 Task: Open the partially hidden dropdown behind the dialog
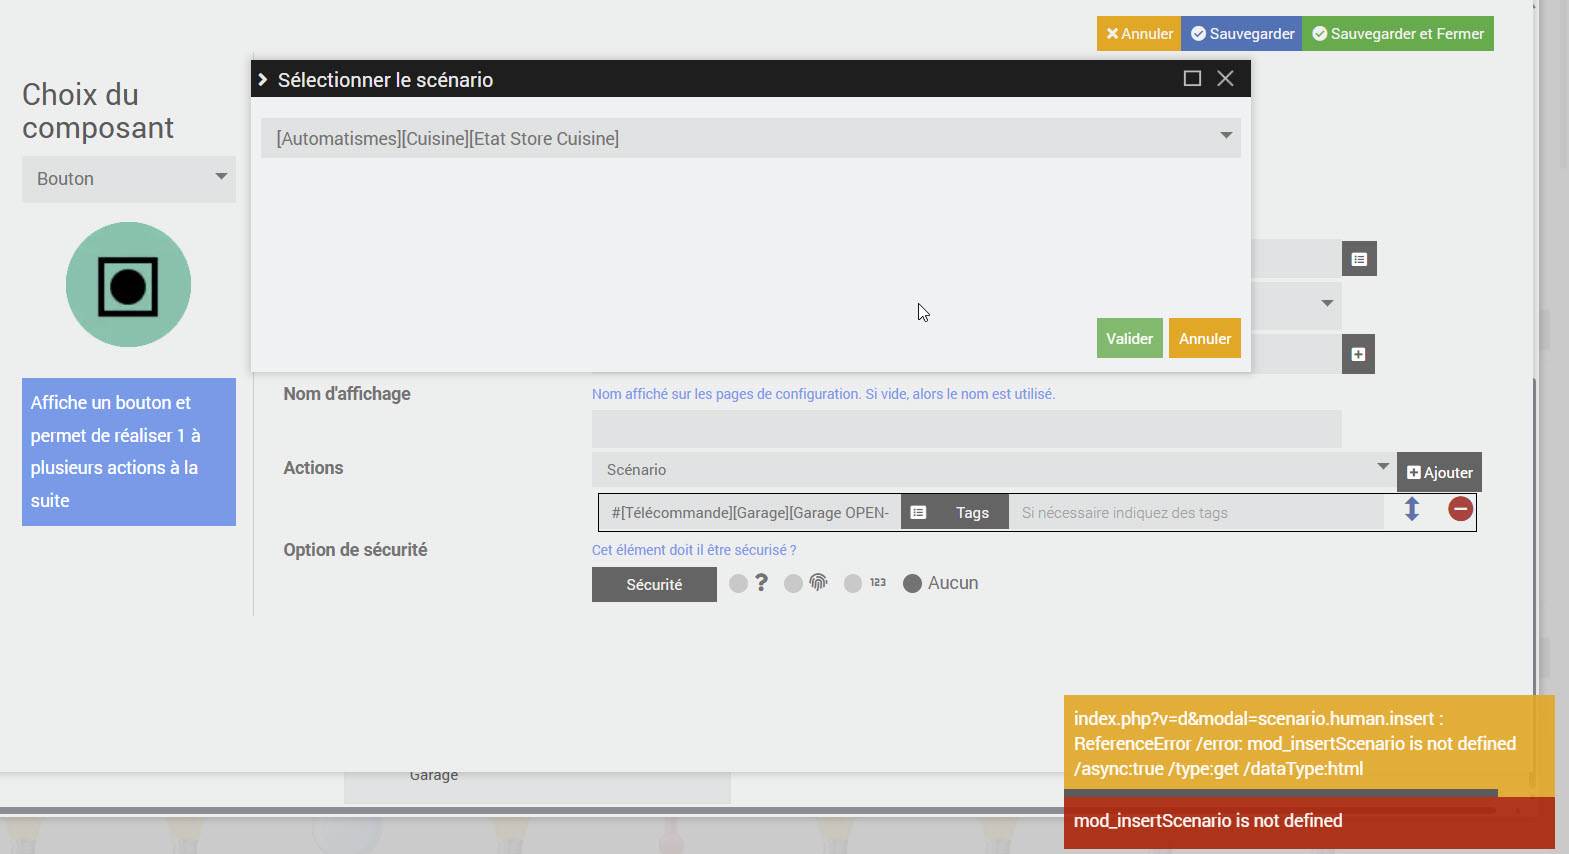tap(1296, 304)
